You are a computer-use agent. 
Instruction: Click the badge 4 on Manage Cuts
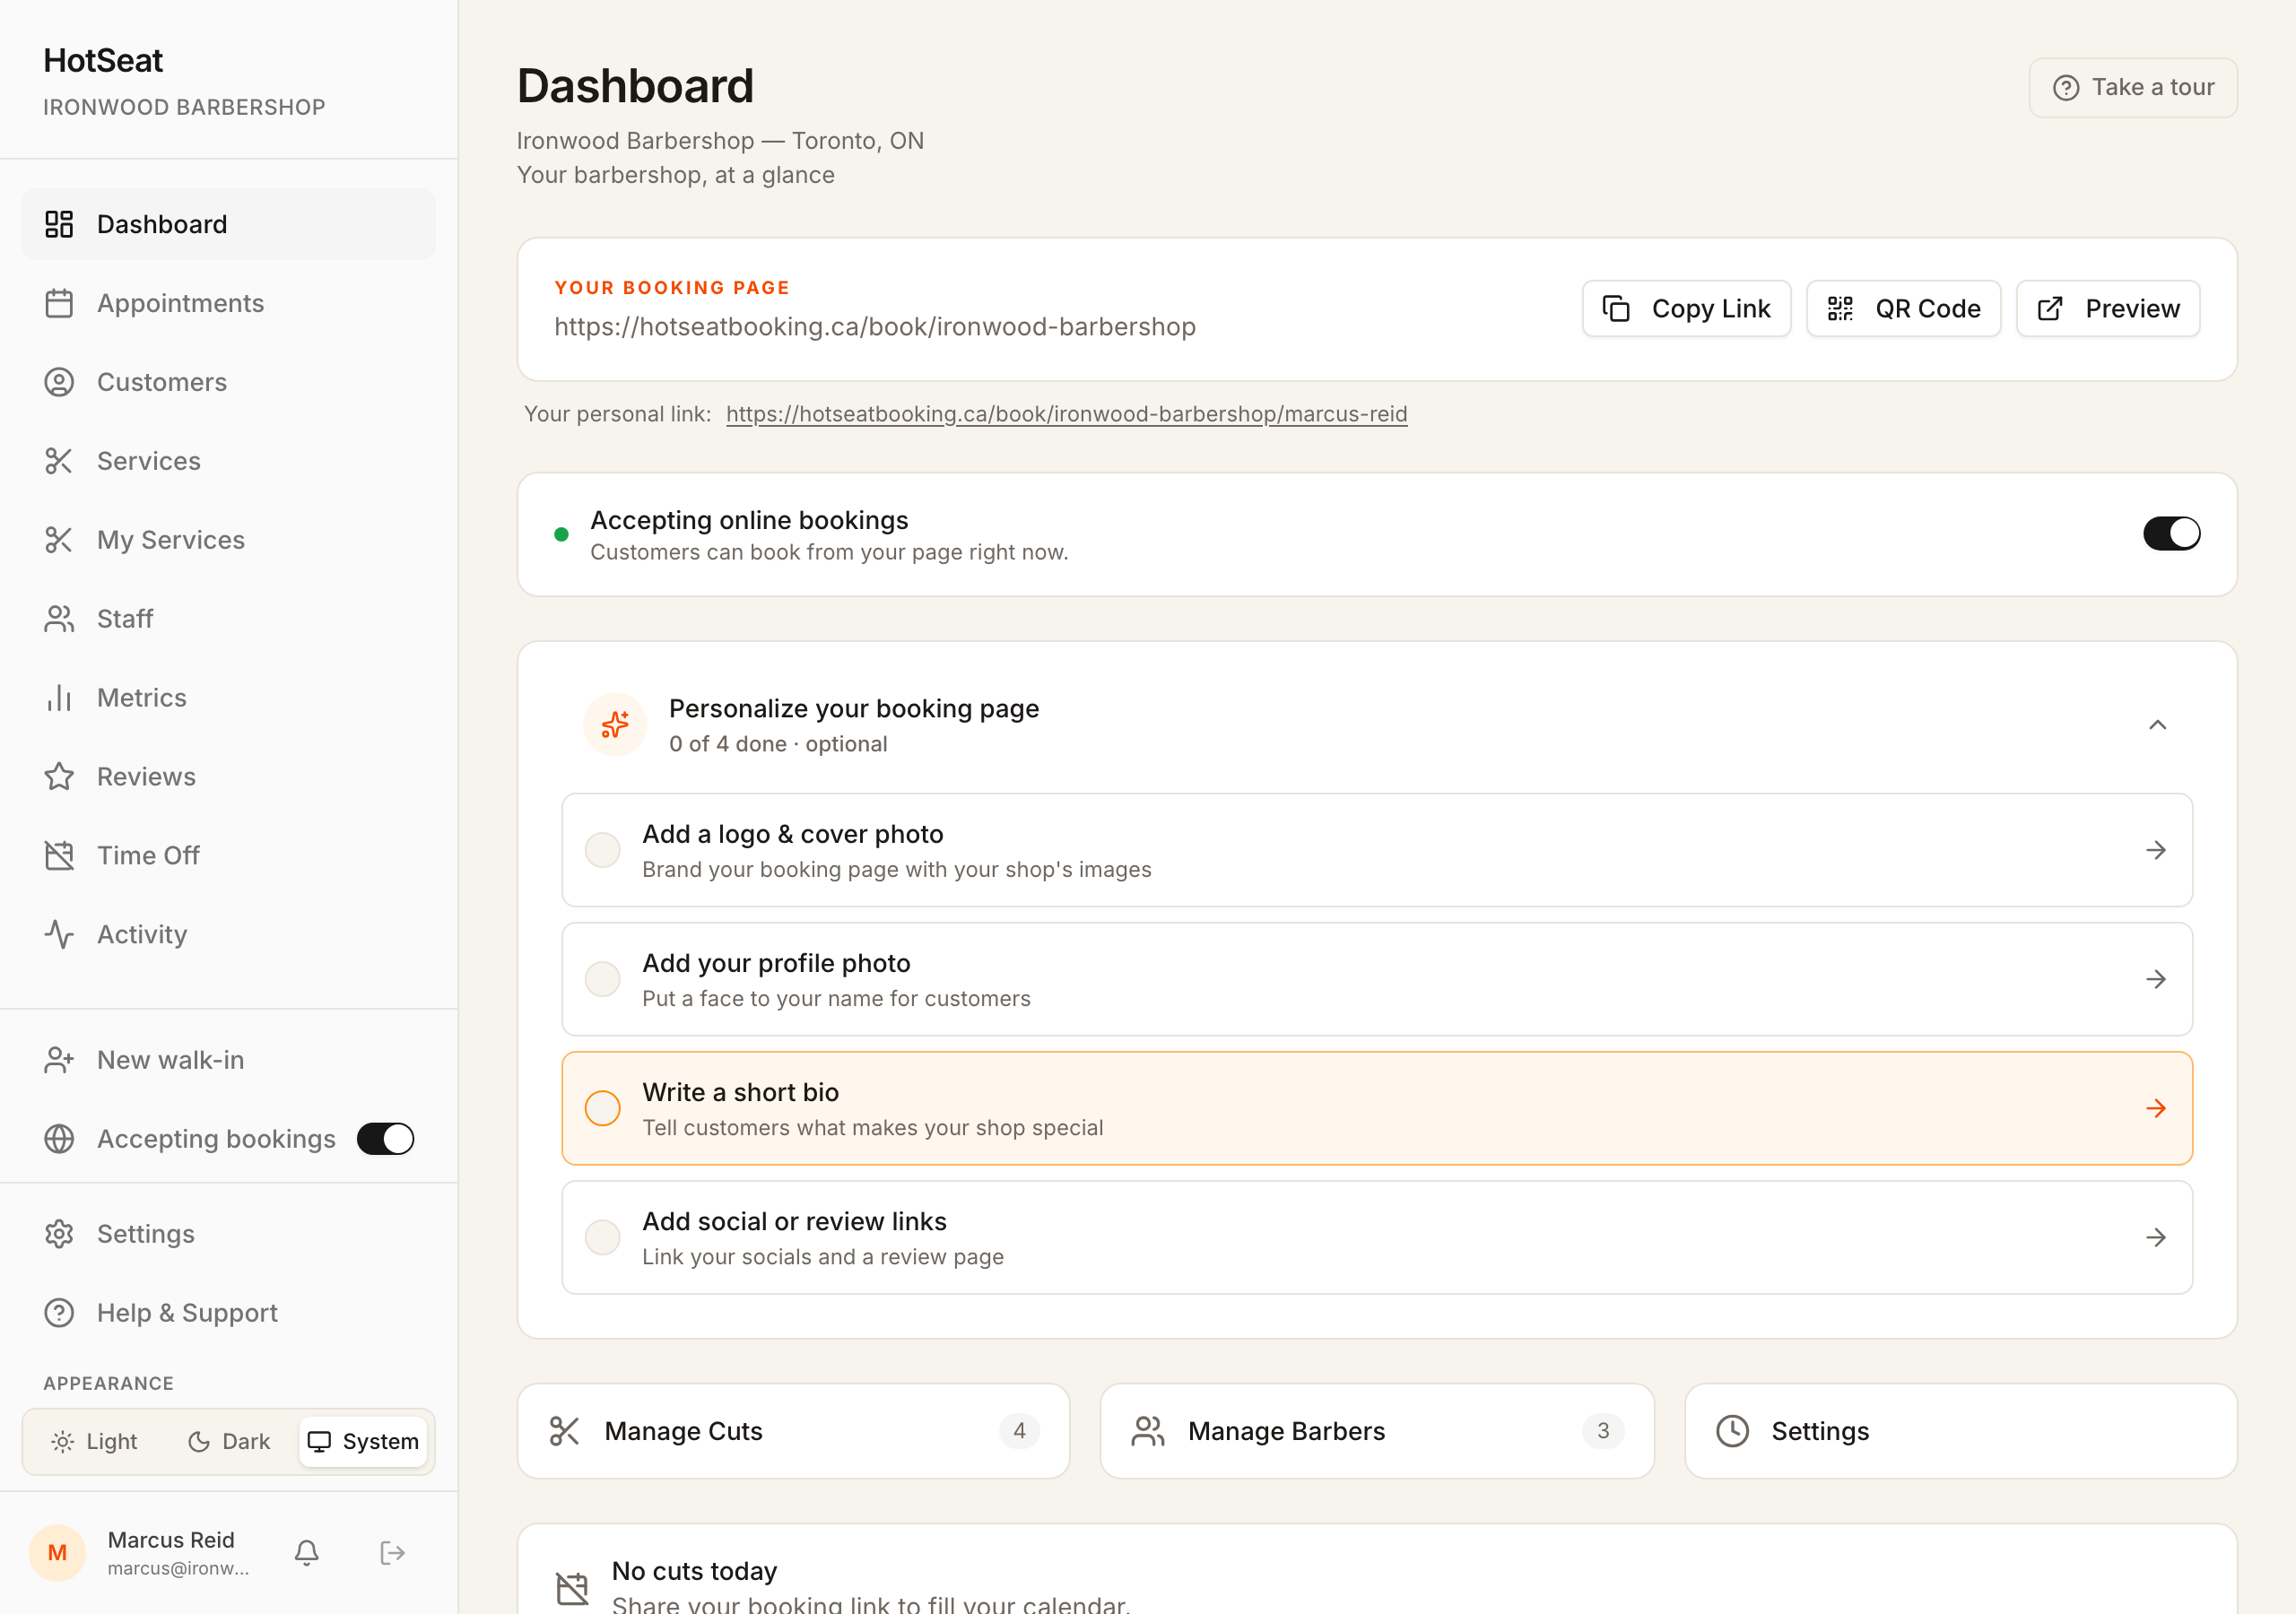(1018, 1432)
